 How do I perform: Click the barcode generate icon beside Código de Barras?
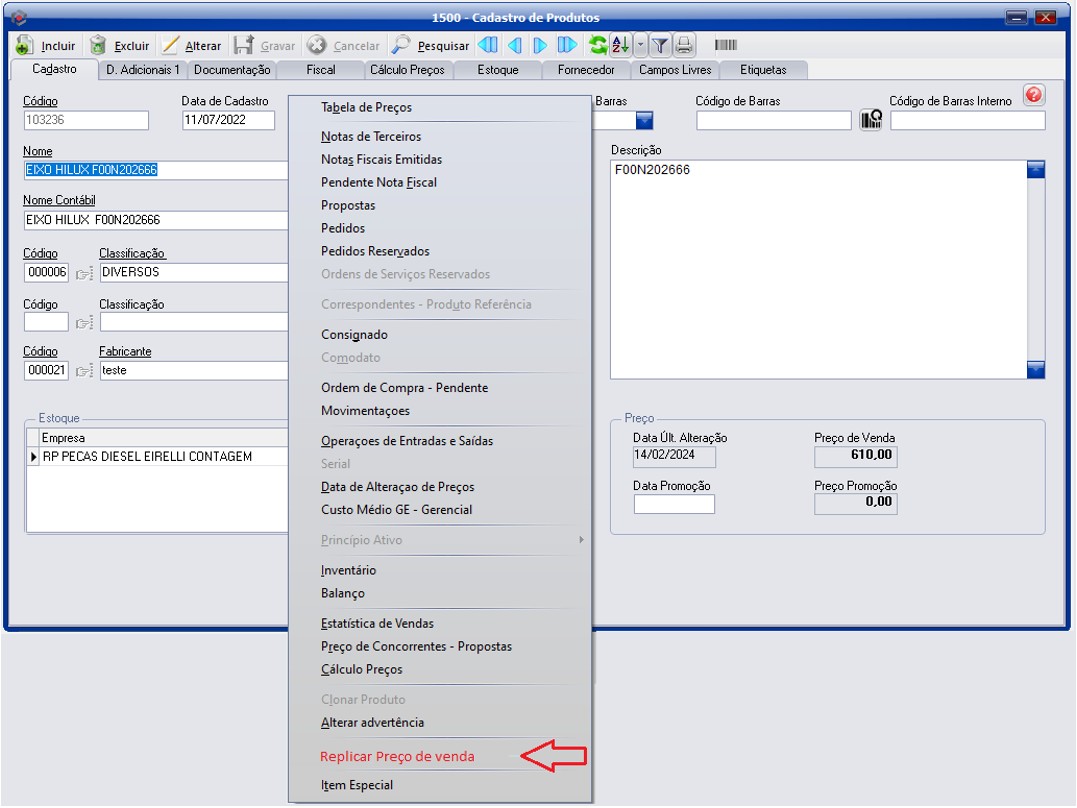[x=871, y=121]
